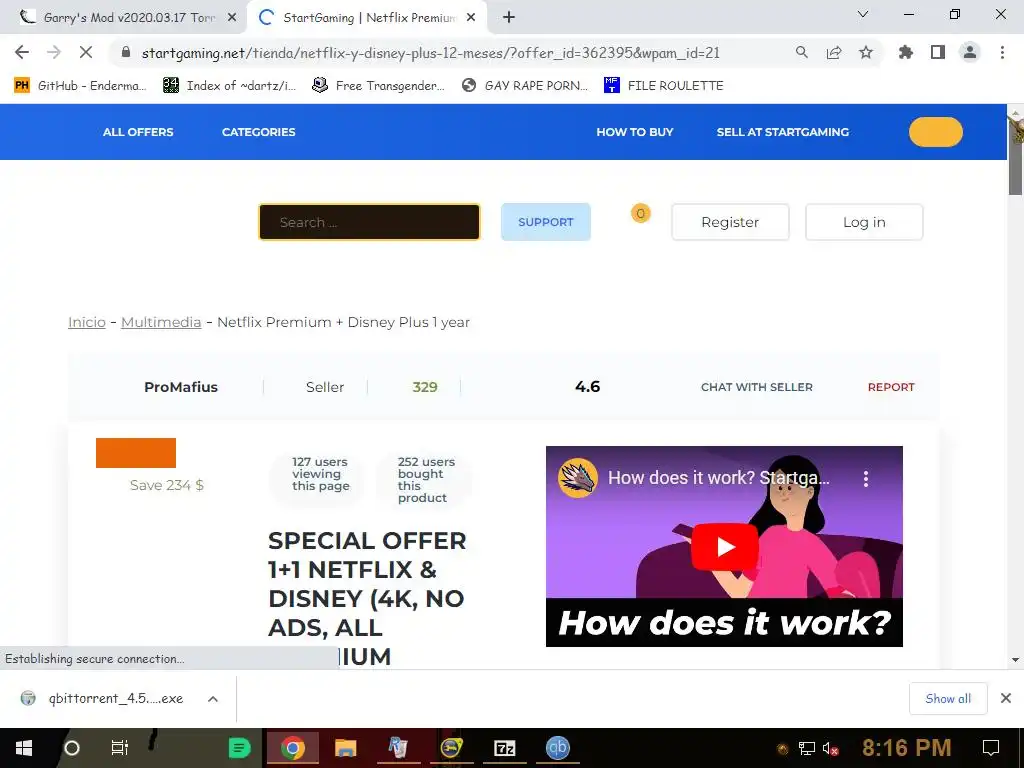The width and height of the screenshot is (1024, 768).
Task: Open FILE ROULETTE bookmark
Action: coord(664,86)
